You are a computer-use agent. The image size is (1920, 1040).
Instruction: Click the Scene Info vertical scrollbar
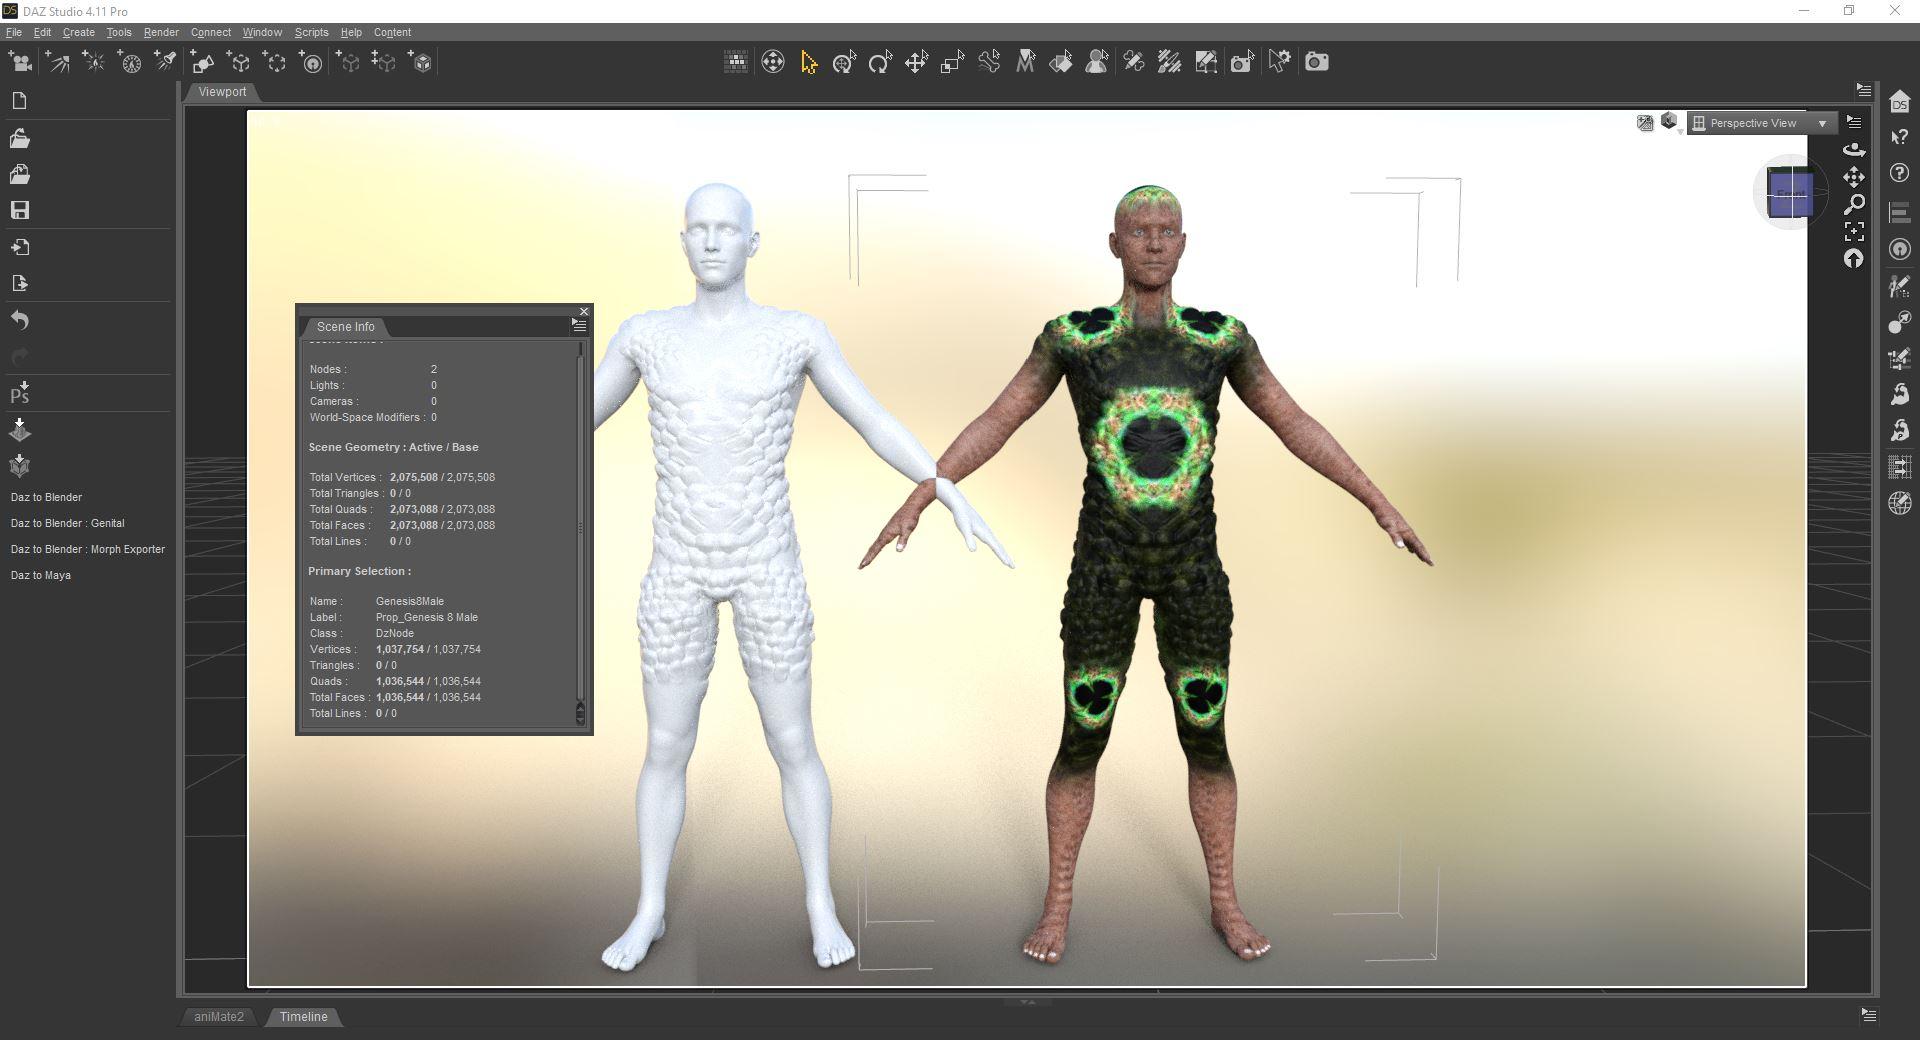point(580,532)
